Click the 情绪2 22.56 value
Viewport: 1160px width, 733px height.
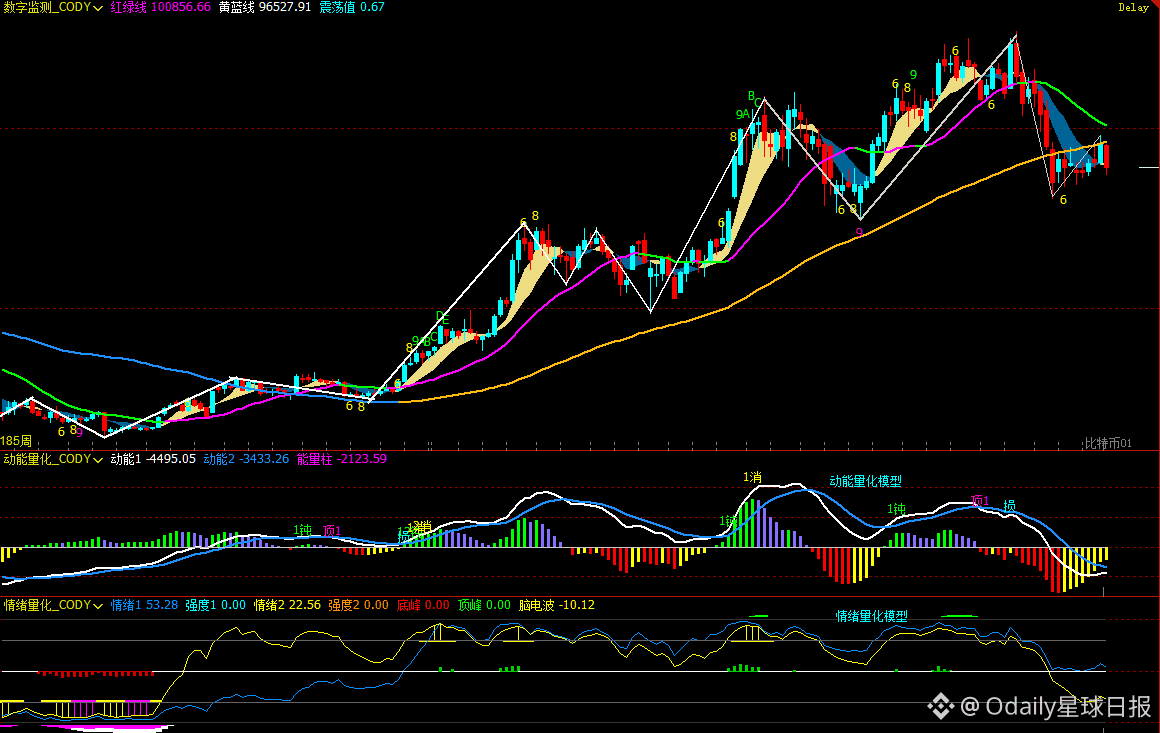click(287, 605)
